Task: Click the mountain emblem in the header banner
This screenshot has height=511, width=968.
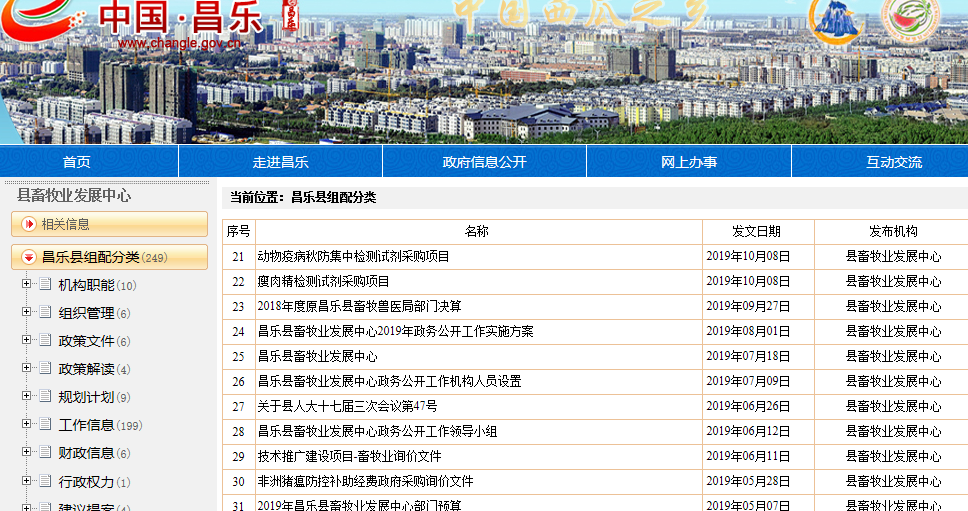Action: 836,20
